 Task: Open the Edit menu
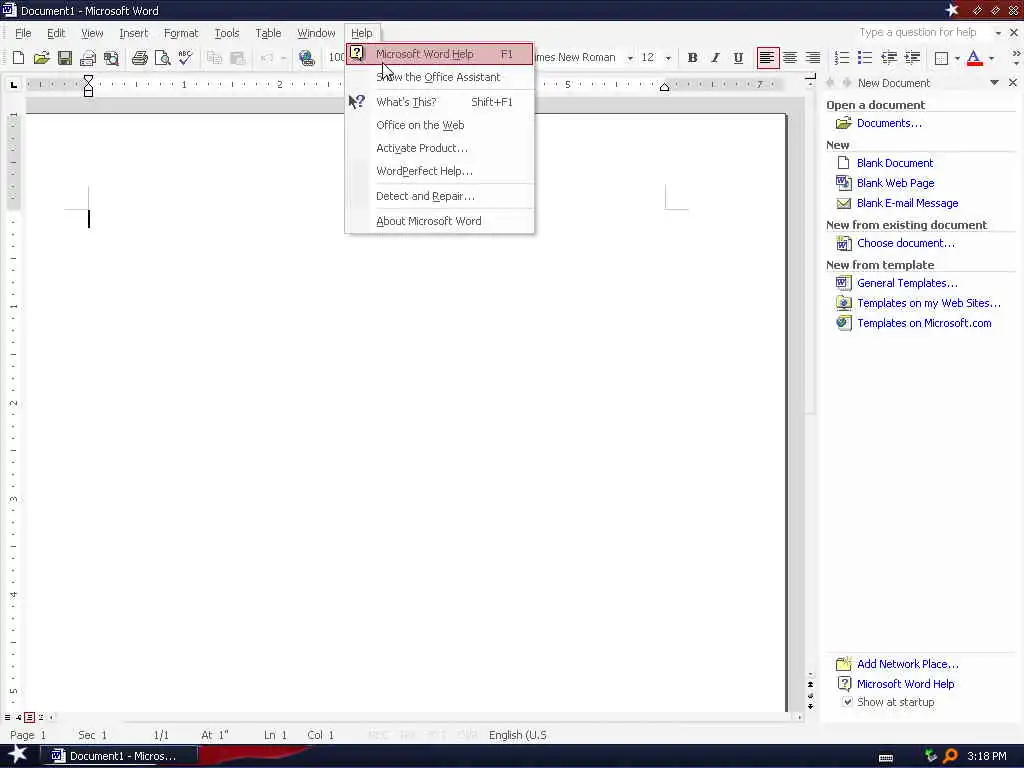(x=56, y=33)
